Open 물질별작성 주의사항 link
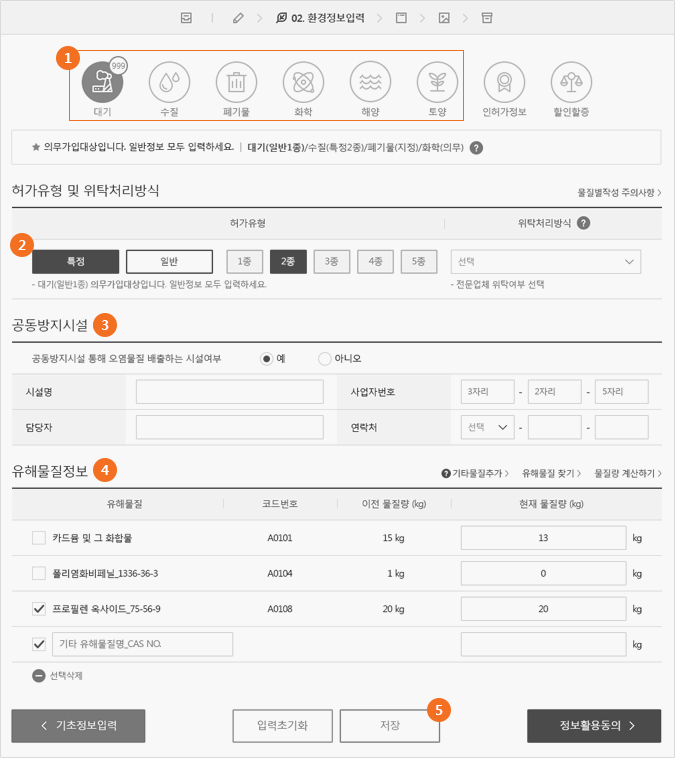675x758 pixels. [x=619, y=192]
